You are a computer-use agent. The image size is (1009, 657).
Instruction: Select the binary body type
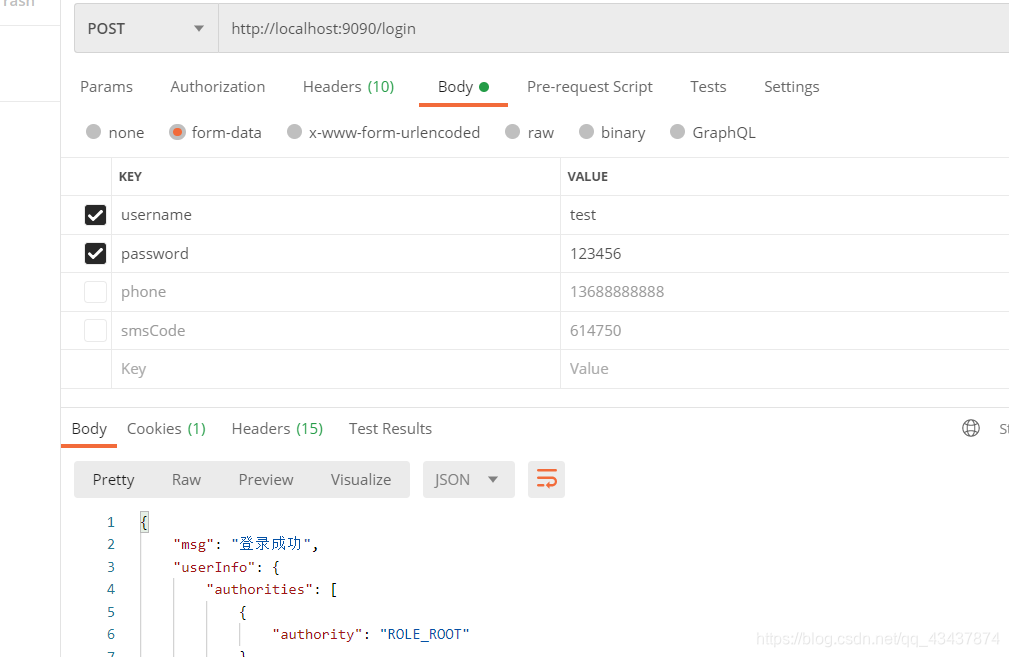[612, 133]
